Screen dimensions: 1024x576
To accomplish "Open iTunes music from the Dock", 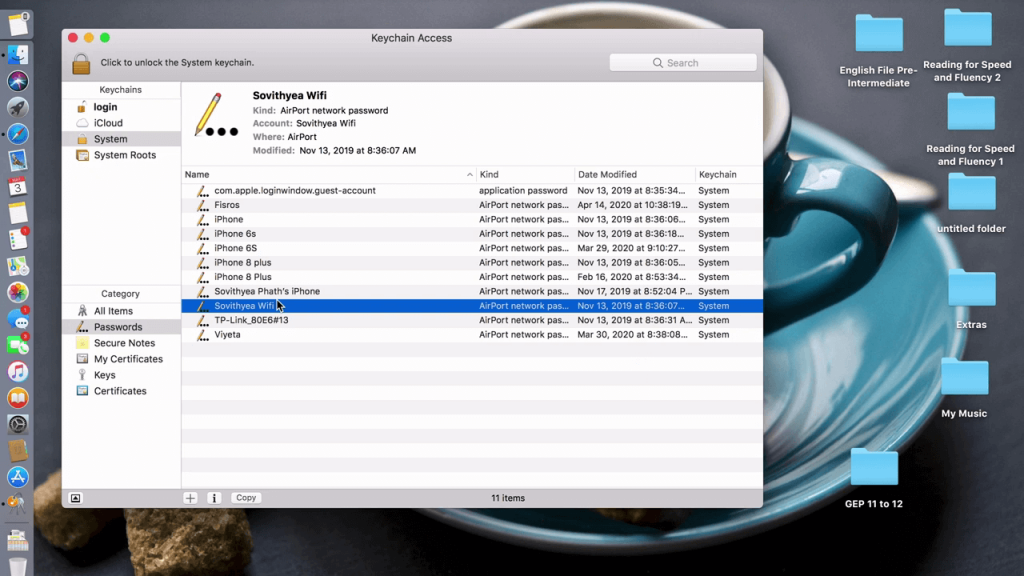I will (18, 372).
